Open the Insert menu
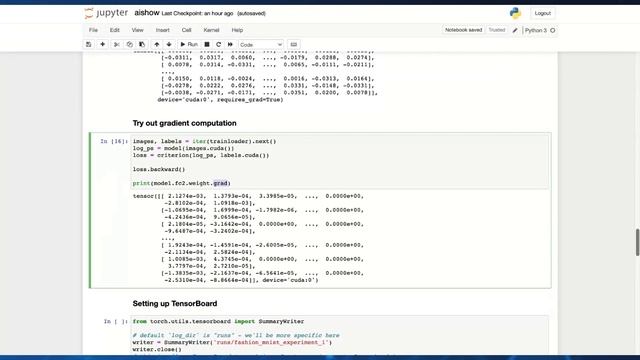The width and height of the screenshot is (640, 360). [x=162, y=30]
